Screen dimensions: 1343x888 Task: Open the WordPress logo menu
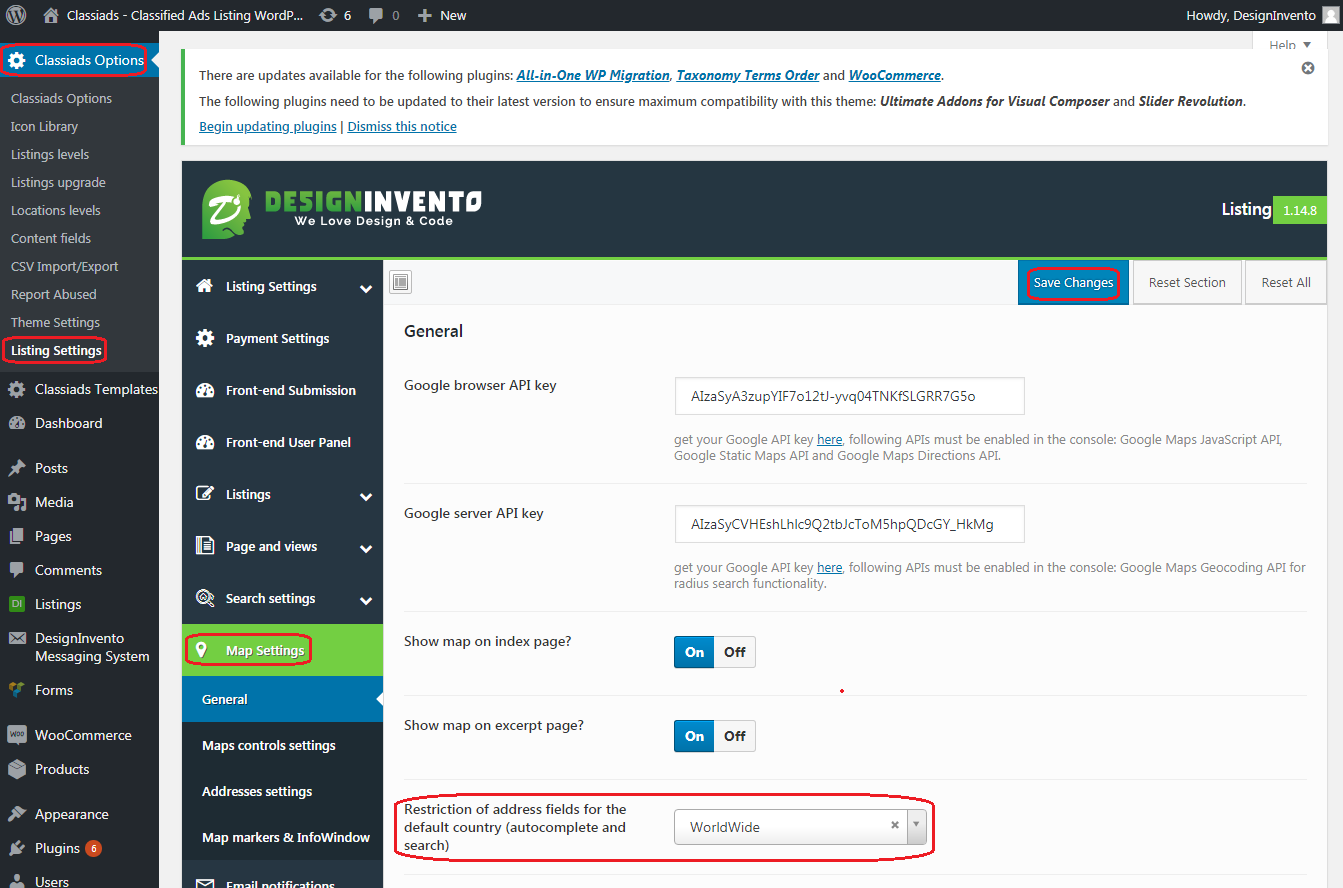point(16,15)
